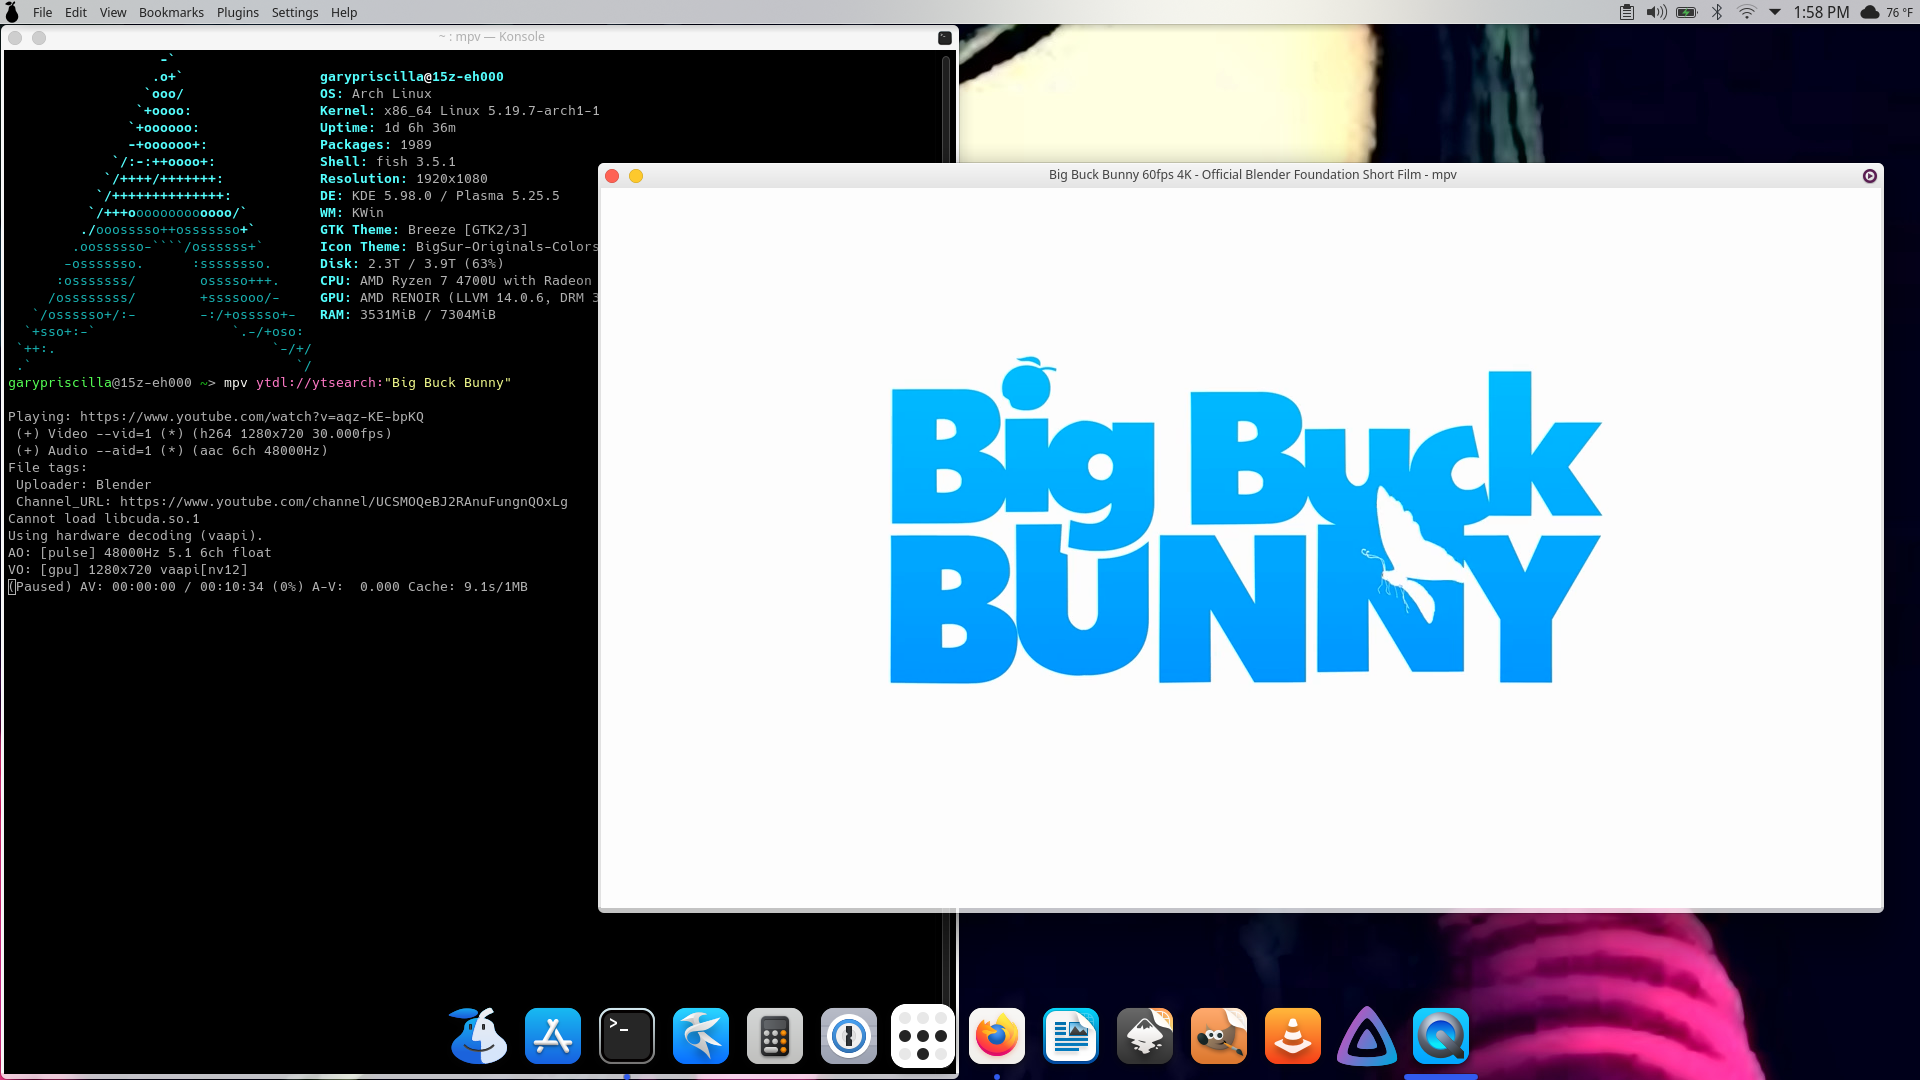1920x1080 pixels.
Task: Click the Big Buck Bunny video frame
Action: 1241,548
